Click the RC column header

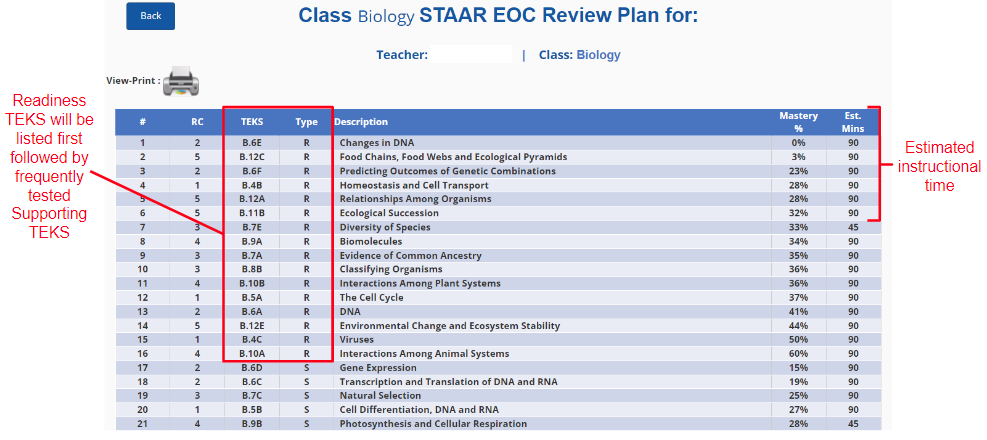click(197, 122)
